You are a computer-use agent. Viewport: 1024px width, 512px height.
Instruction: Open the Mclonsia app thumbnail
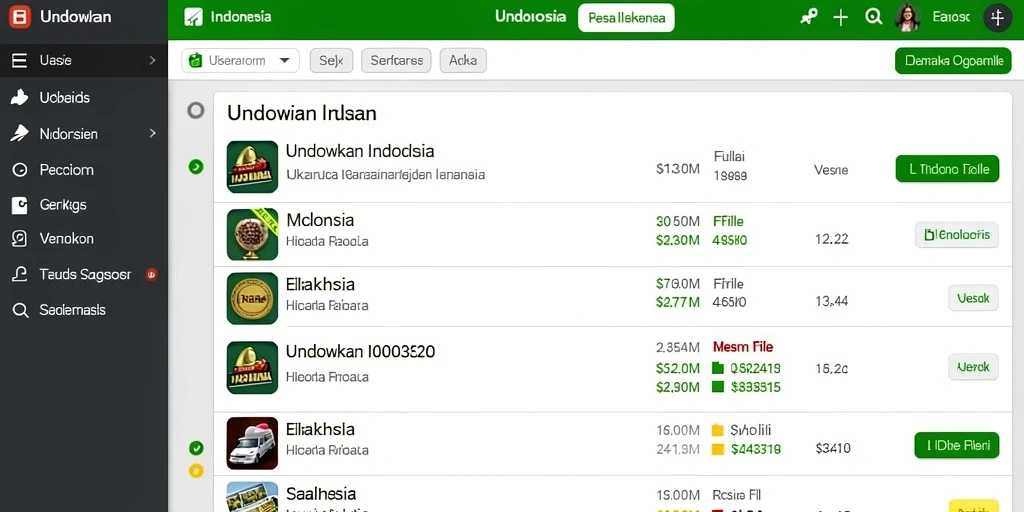tap(252, 235)
